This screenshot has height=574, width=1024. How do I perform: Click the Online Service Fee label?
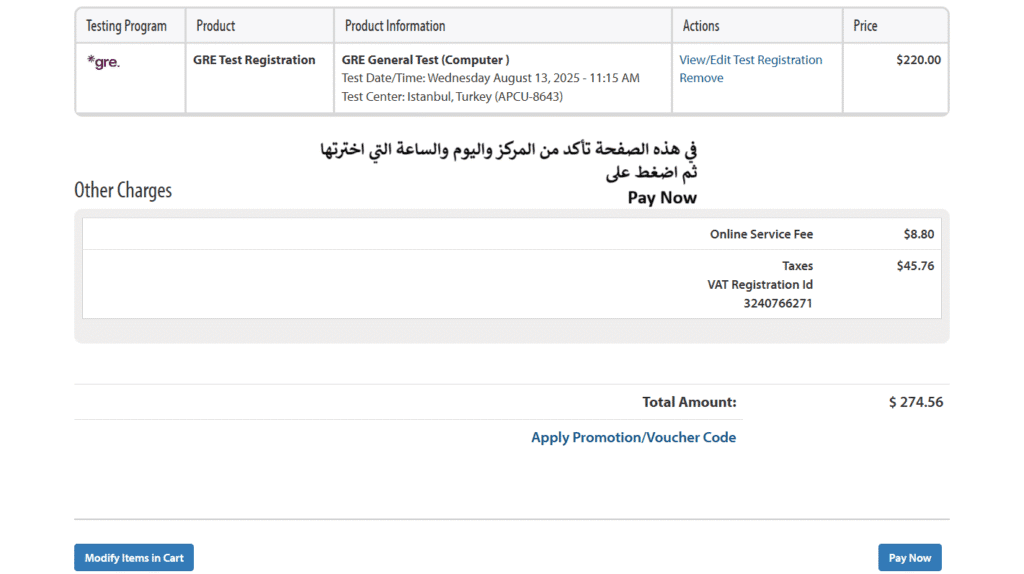click(x=761, y=234)
